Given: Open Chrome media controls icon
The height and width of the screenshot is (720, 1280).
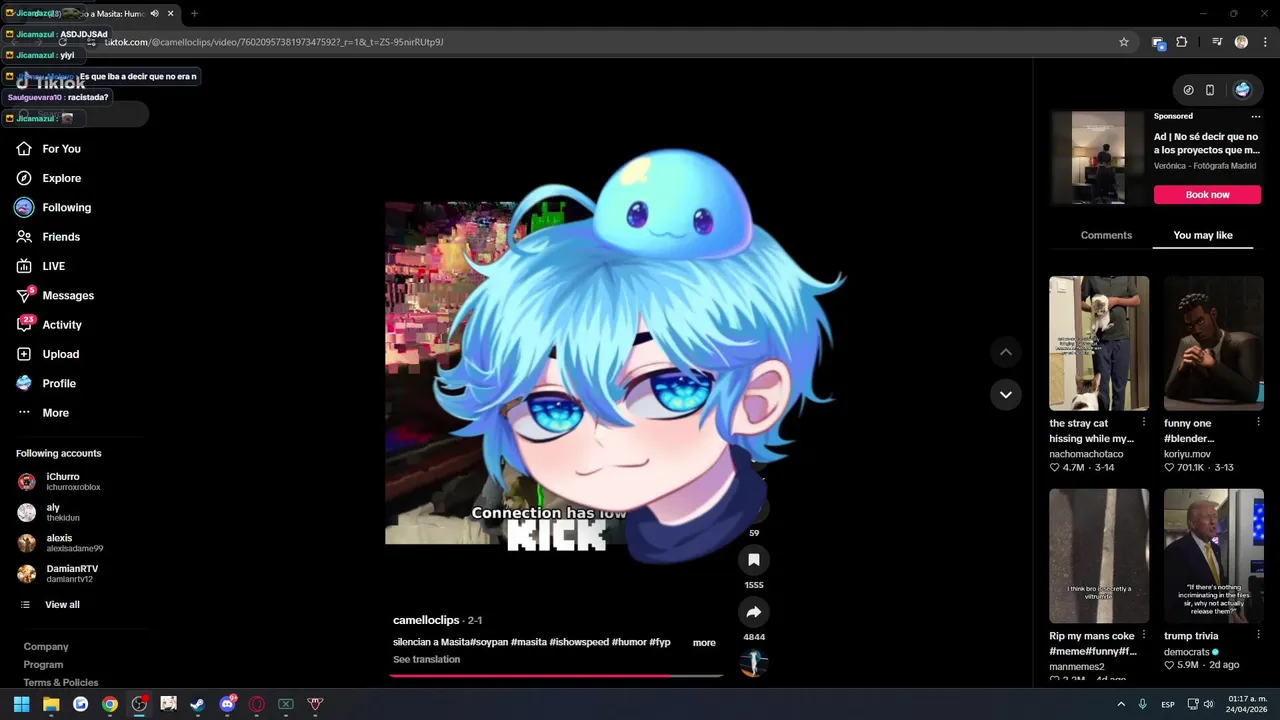Looking at the screenshot, I should [1217, 42].
